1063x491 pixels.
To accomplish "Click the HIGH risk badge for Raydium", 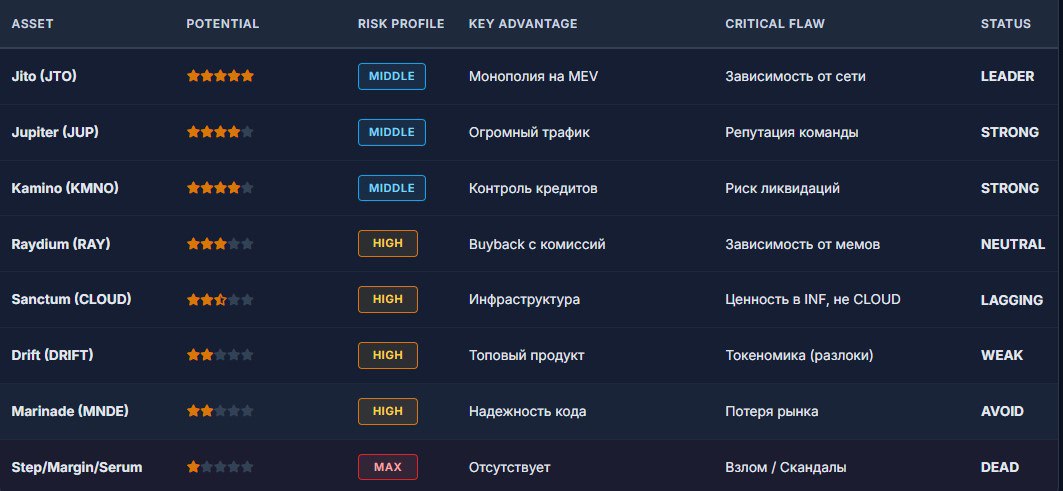I will coord(388,243).
